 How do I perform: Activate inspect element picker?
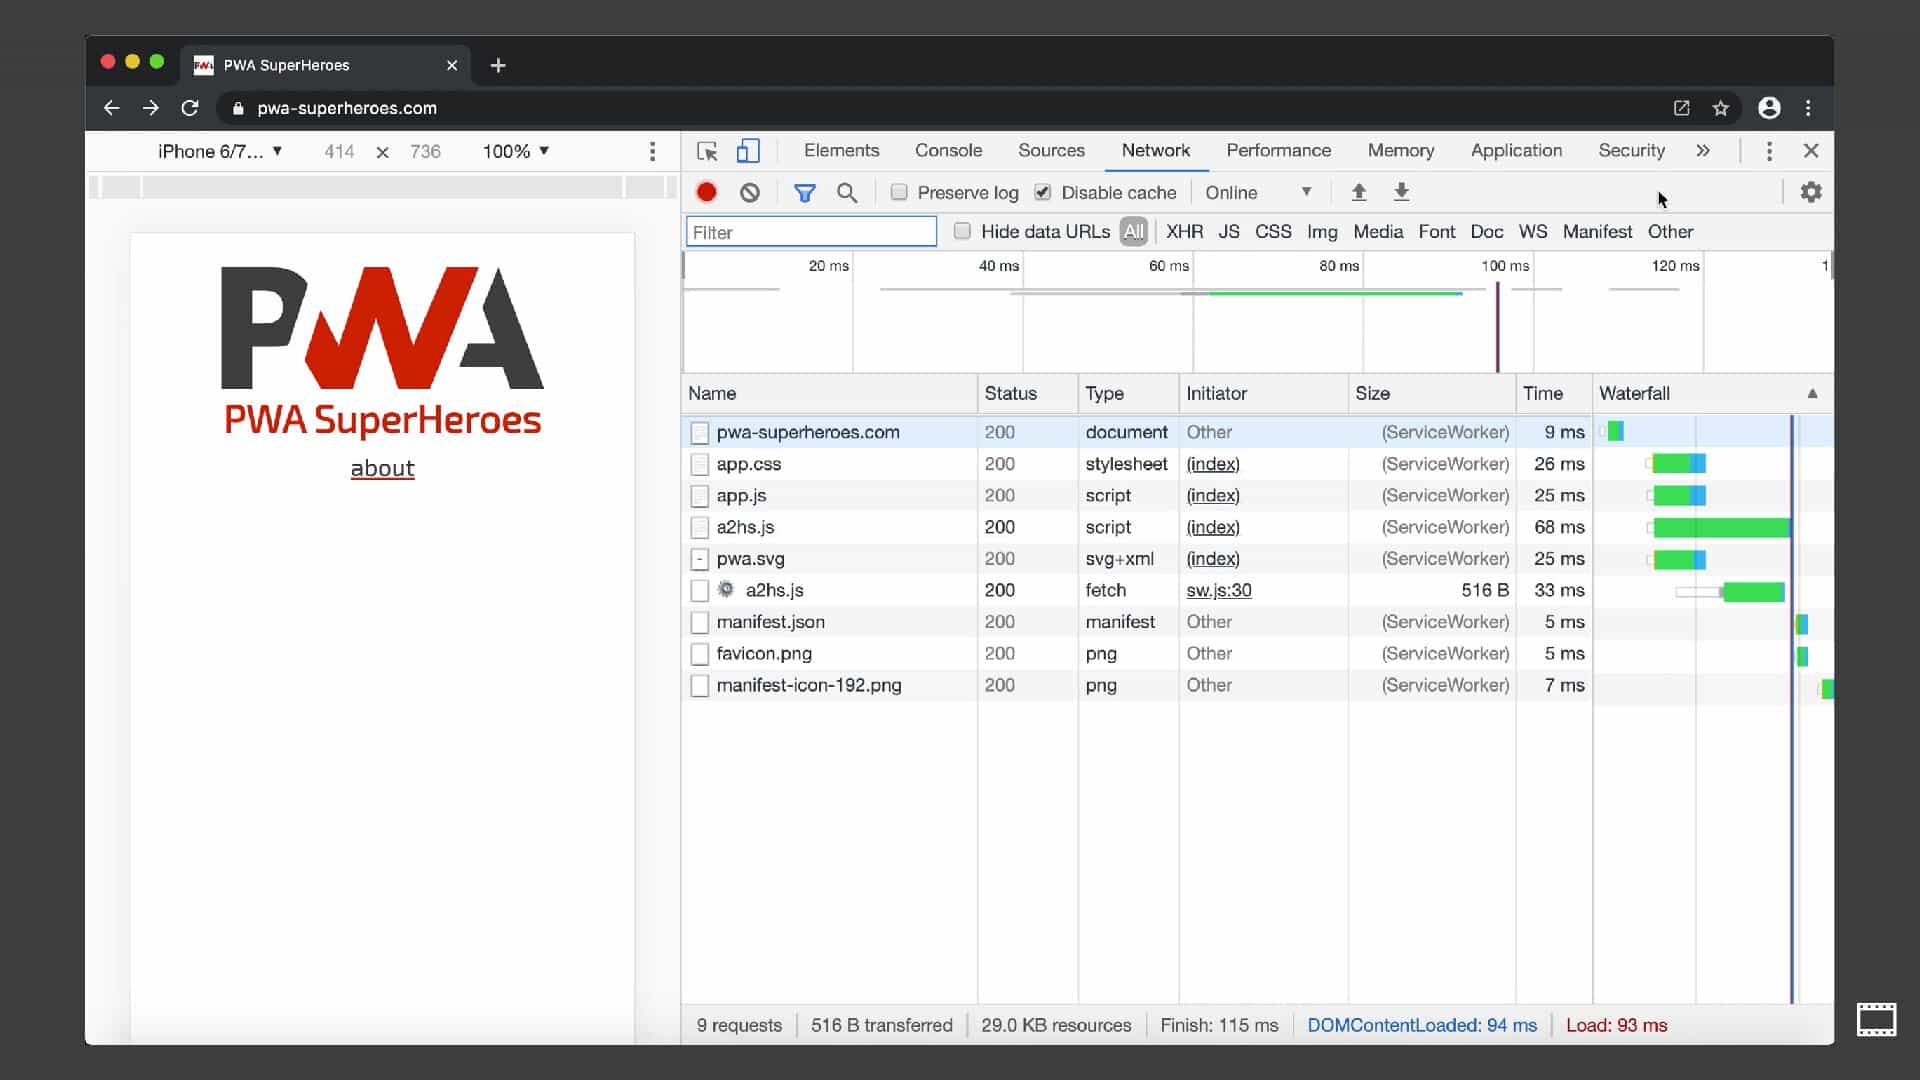click(707, 151)
